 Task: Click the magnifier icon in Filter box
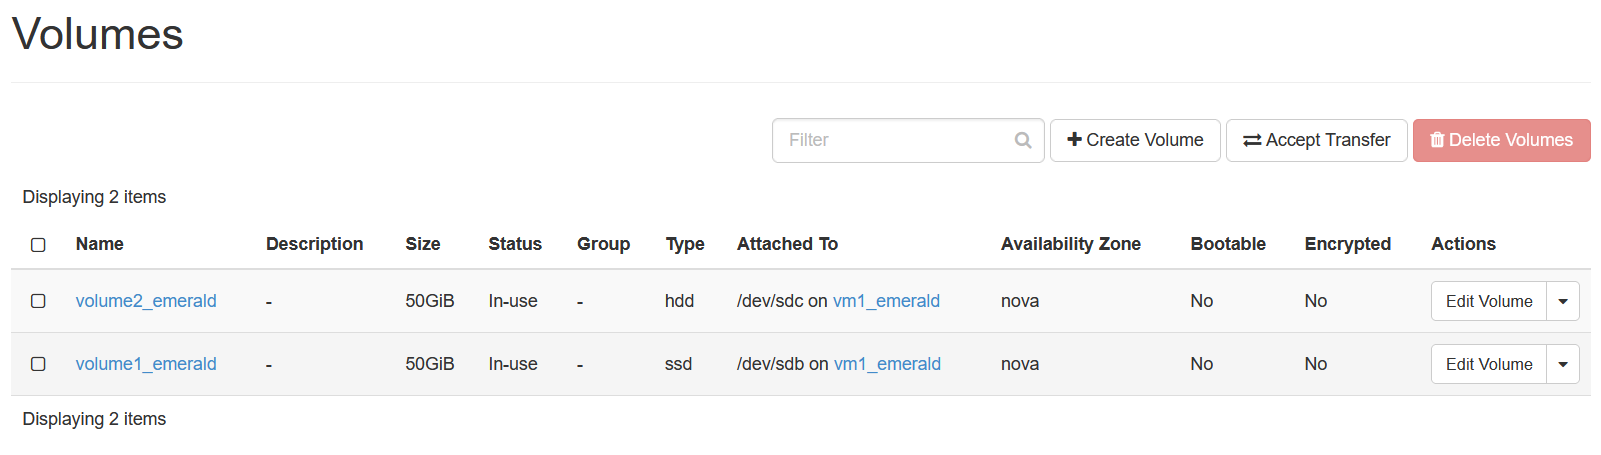point(1023,140)
